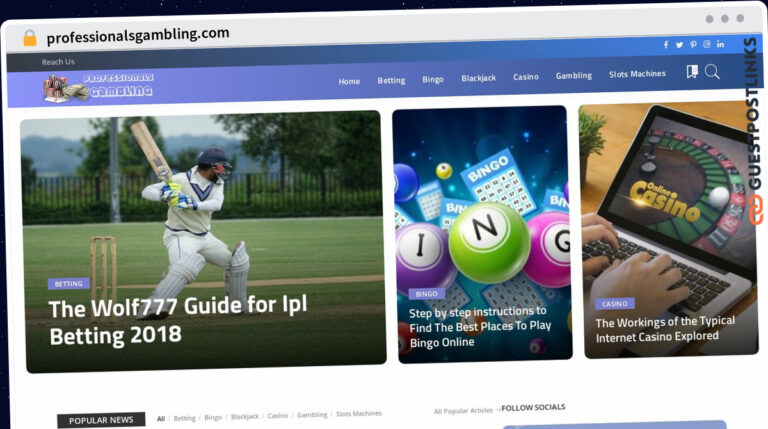768x429 pixels.
Task: Open the Find Best Places Play Bingo article
Action: point(480,327)
